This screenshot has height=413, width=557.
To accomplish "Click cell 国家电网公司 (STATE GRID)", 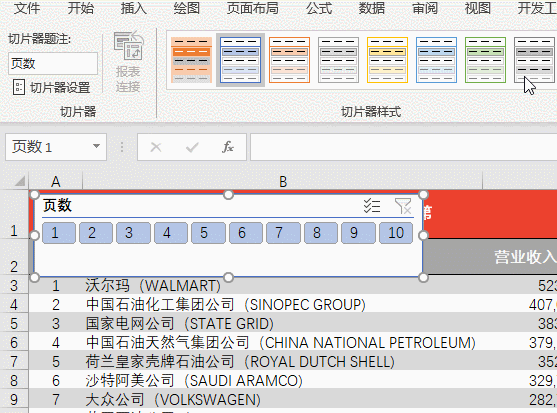I will tap(283, 324).
